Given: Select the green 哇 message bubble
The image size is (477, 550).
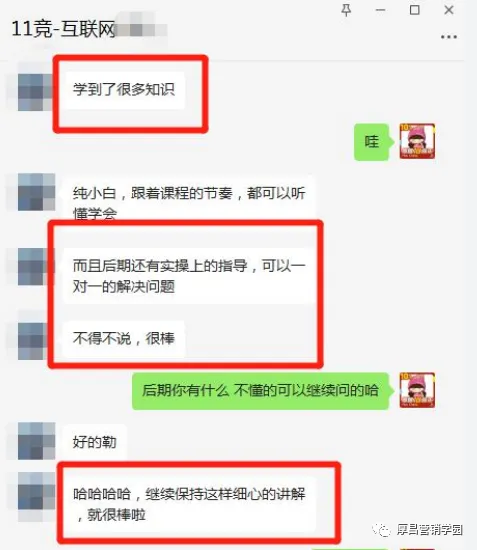Looking at the screenshot, I should pyautogui.click(x=372, y=142).
